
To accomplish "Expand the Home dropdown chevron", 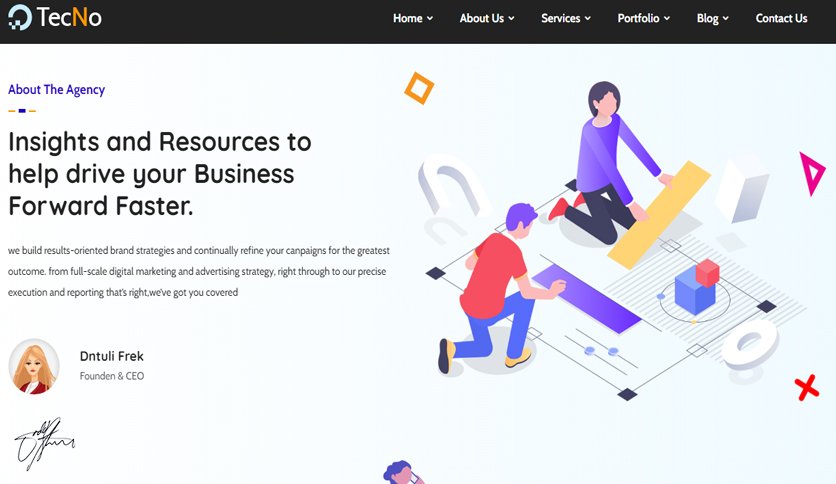I will [430, 19].
